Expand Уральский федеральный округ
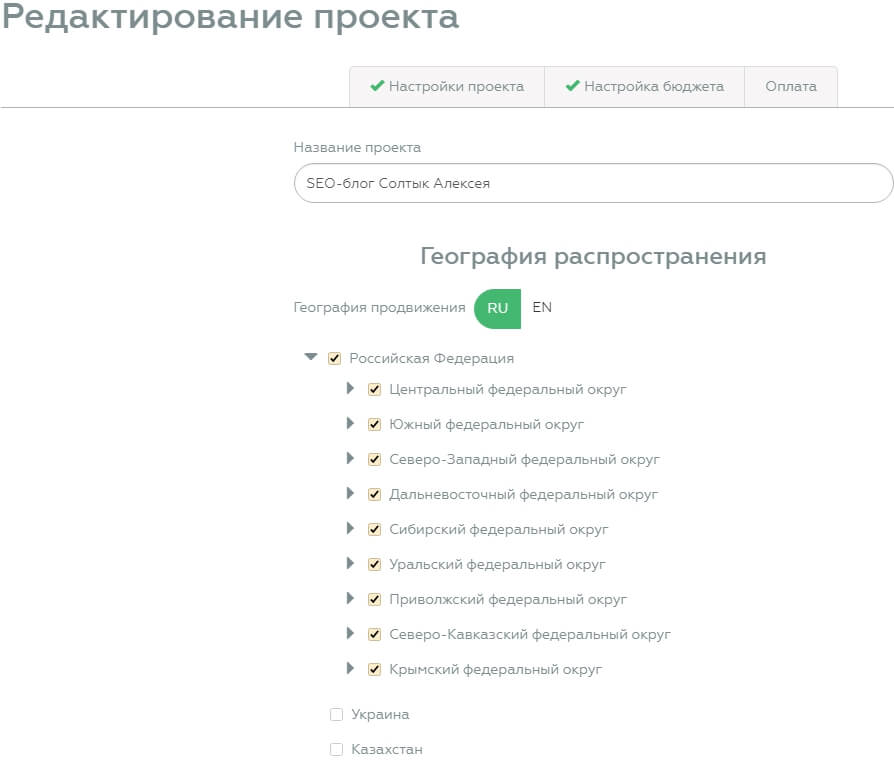 [350, 563]
